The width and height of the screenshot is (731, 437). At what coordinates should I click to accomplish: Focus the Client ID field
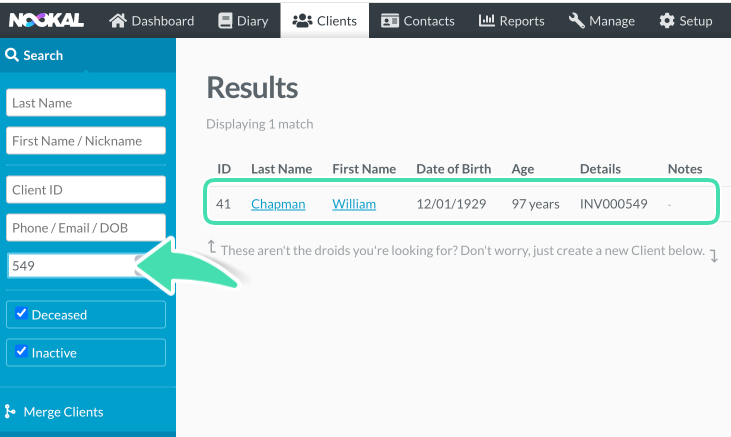click(86, 190)
